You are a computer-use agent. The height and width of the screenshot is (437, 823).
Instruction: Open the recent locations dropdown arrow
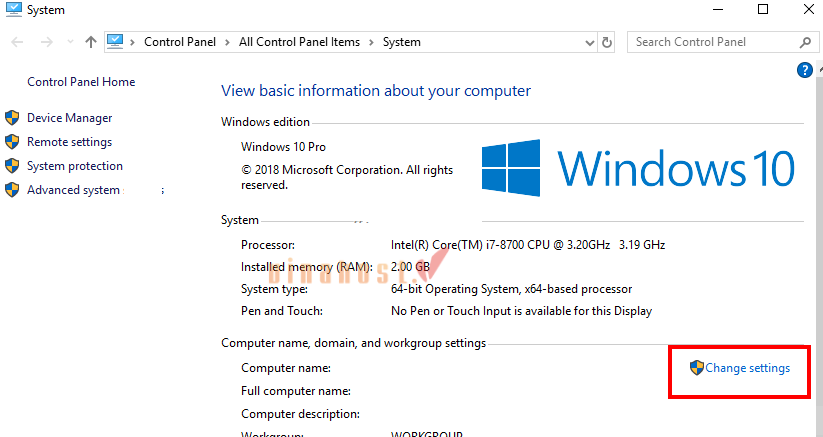[x=70, y=42]
